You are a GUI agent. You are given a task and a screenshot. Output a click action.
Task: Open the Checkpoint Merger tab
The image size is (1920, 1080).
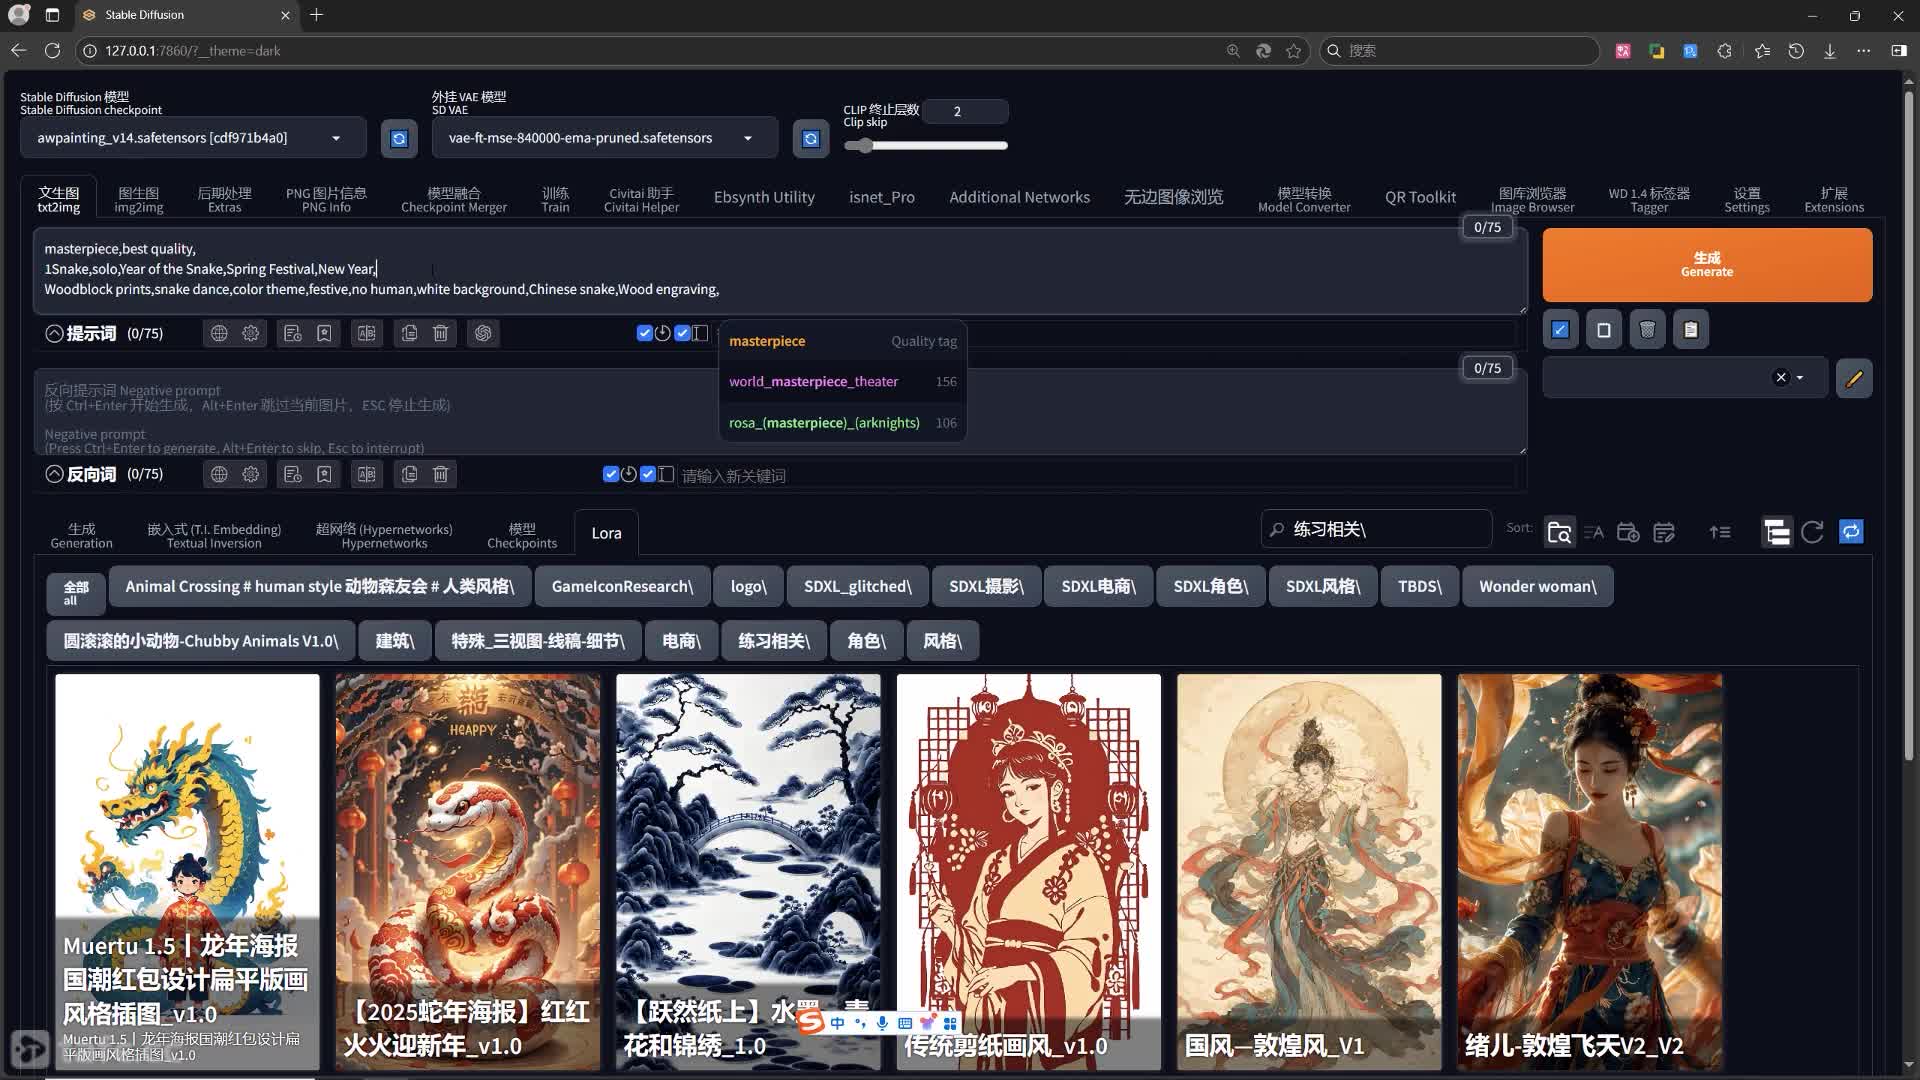tap(454, 199)
